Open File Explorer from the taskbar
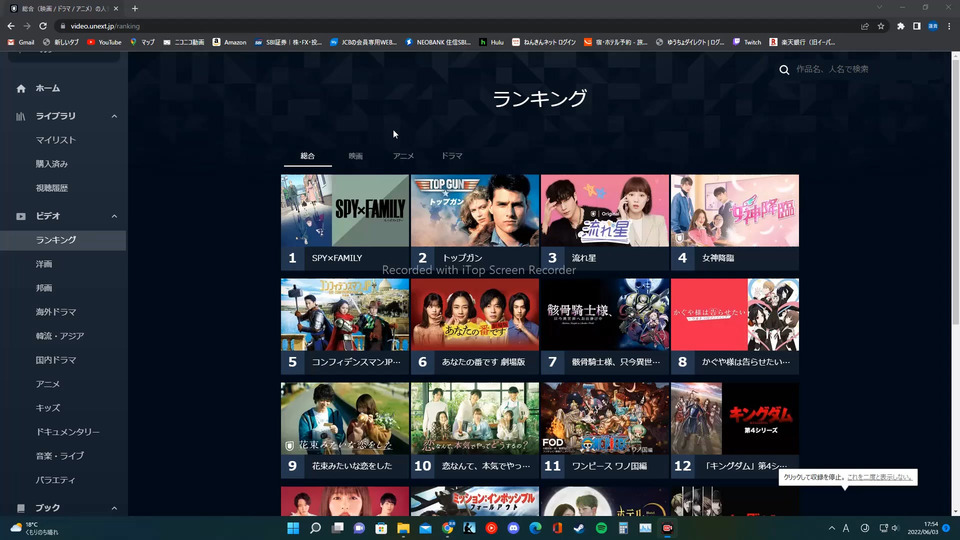Screen dimensions: 960x540 403,528
